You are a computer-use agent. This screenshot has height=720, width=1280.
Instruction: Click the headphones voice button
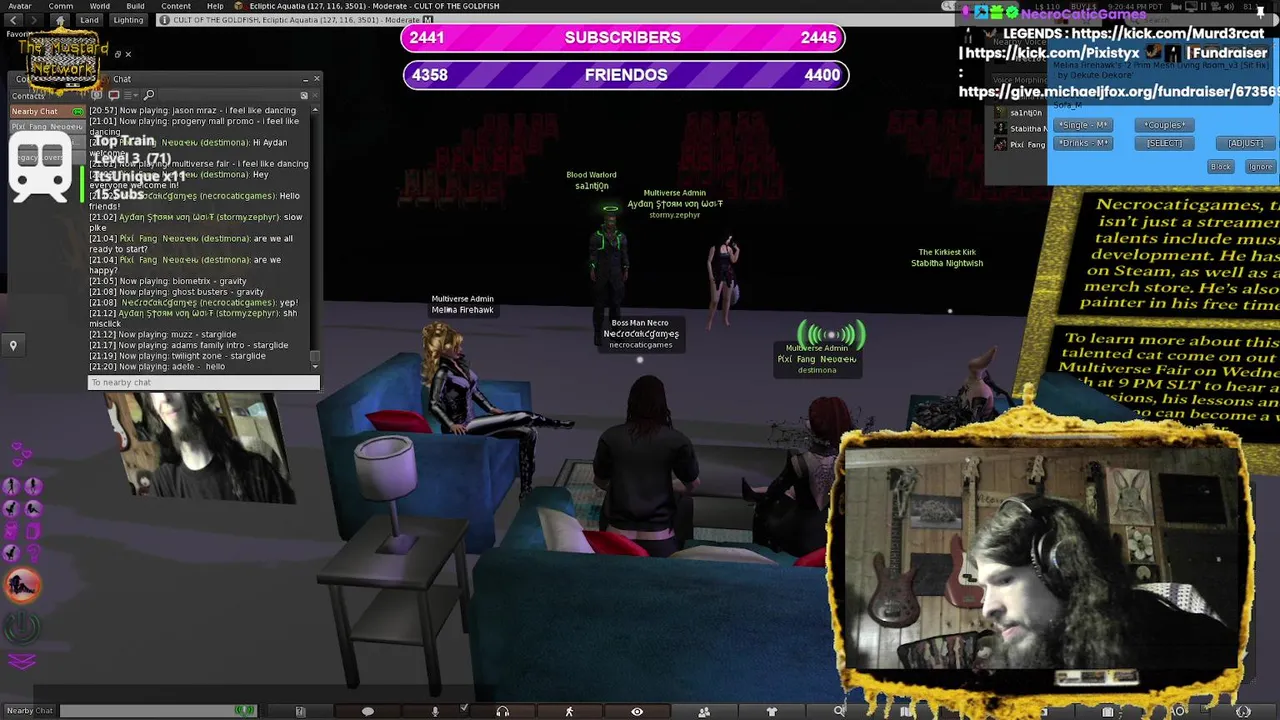point(502,711)
